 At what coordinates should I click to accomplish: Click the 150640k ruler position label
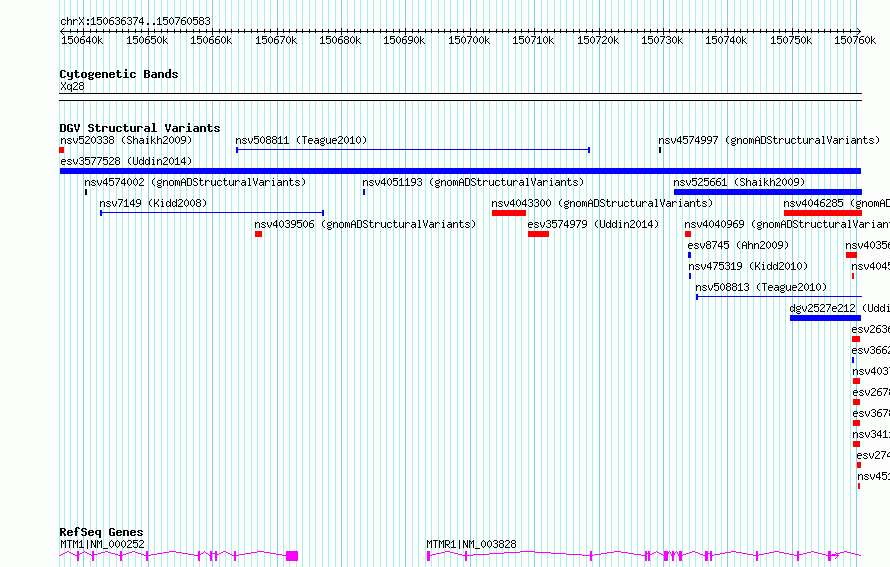pos(82,40)
